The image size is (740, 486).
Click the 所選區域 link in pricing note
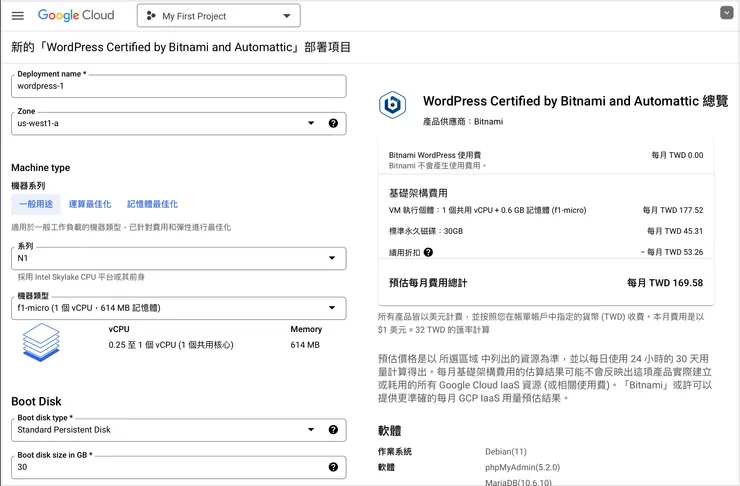pos(458,359)
